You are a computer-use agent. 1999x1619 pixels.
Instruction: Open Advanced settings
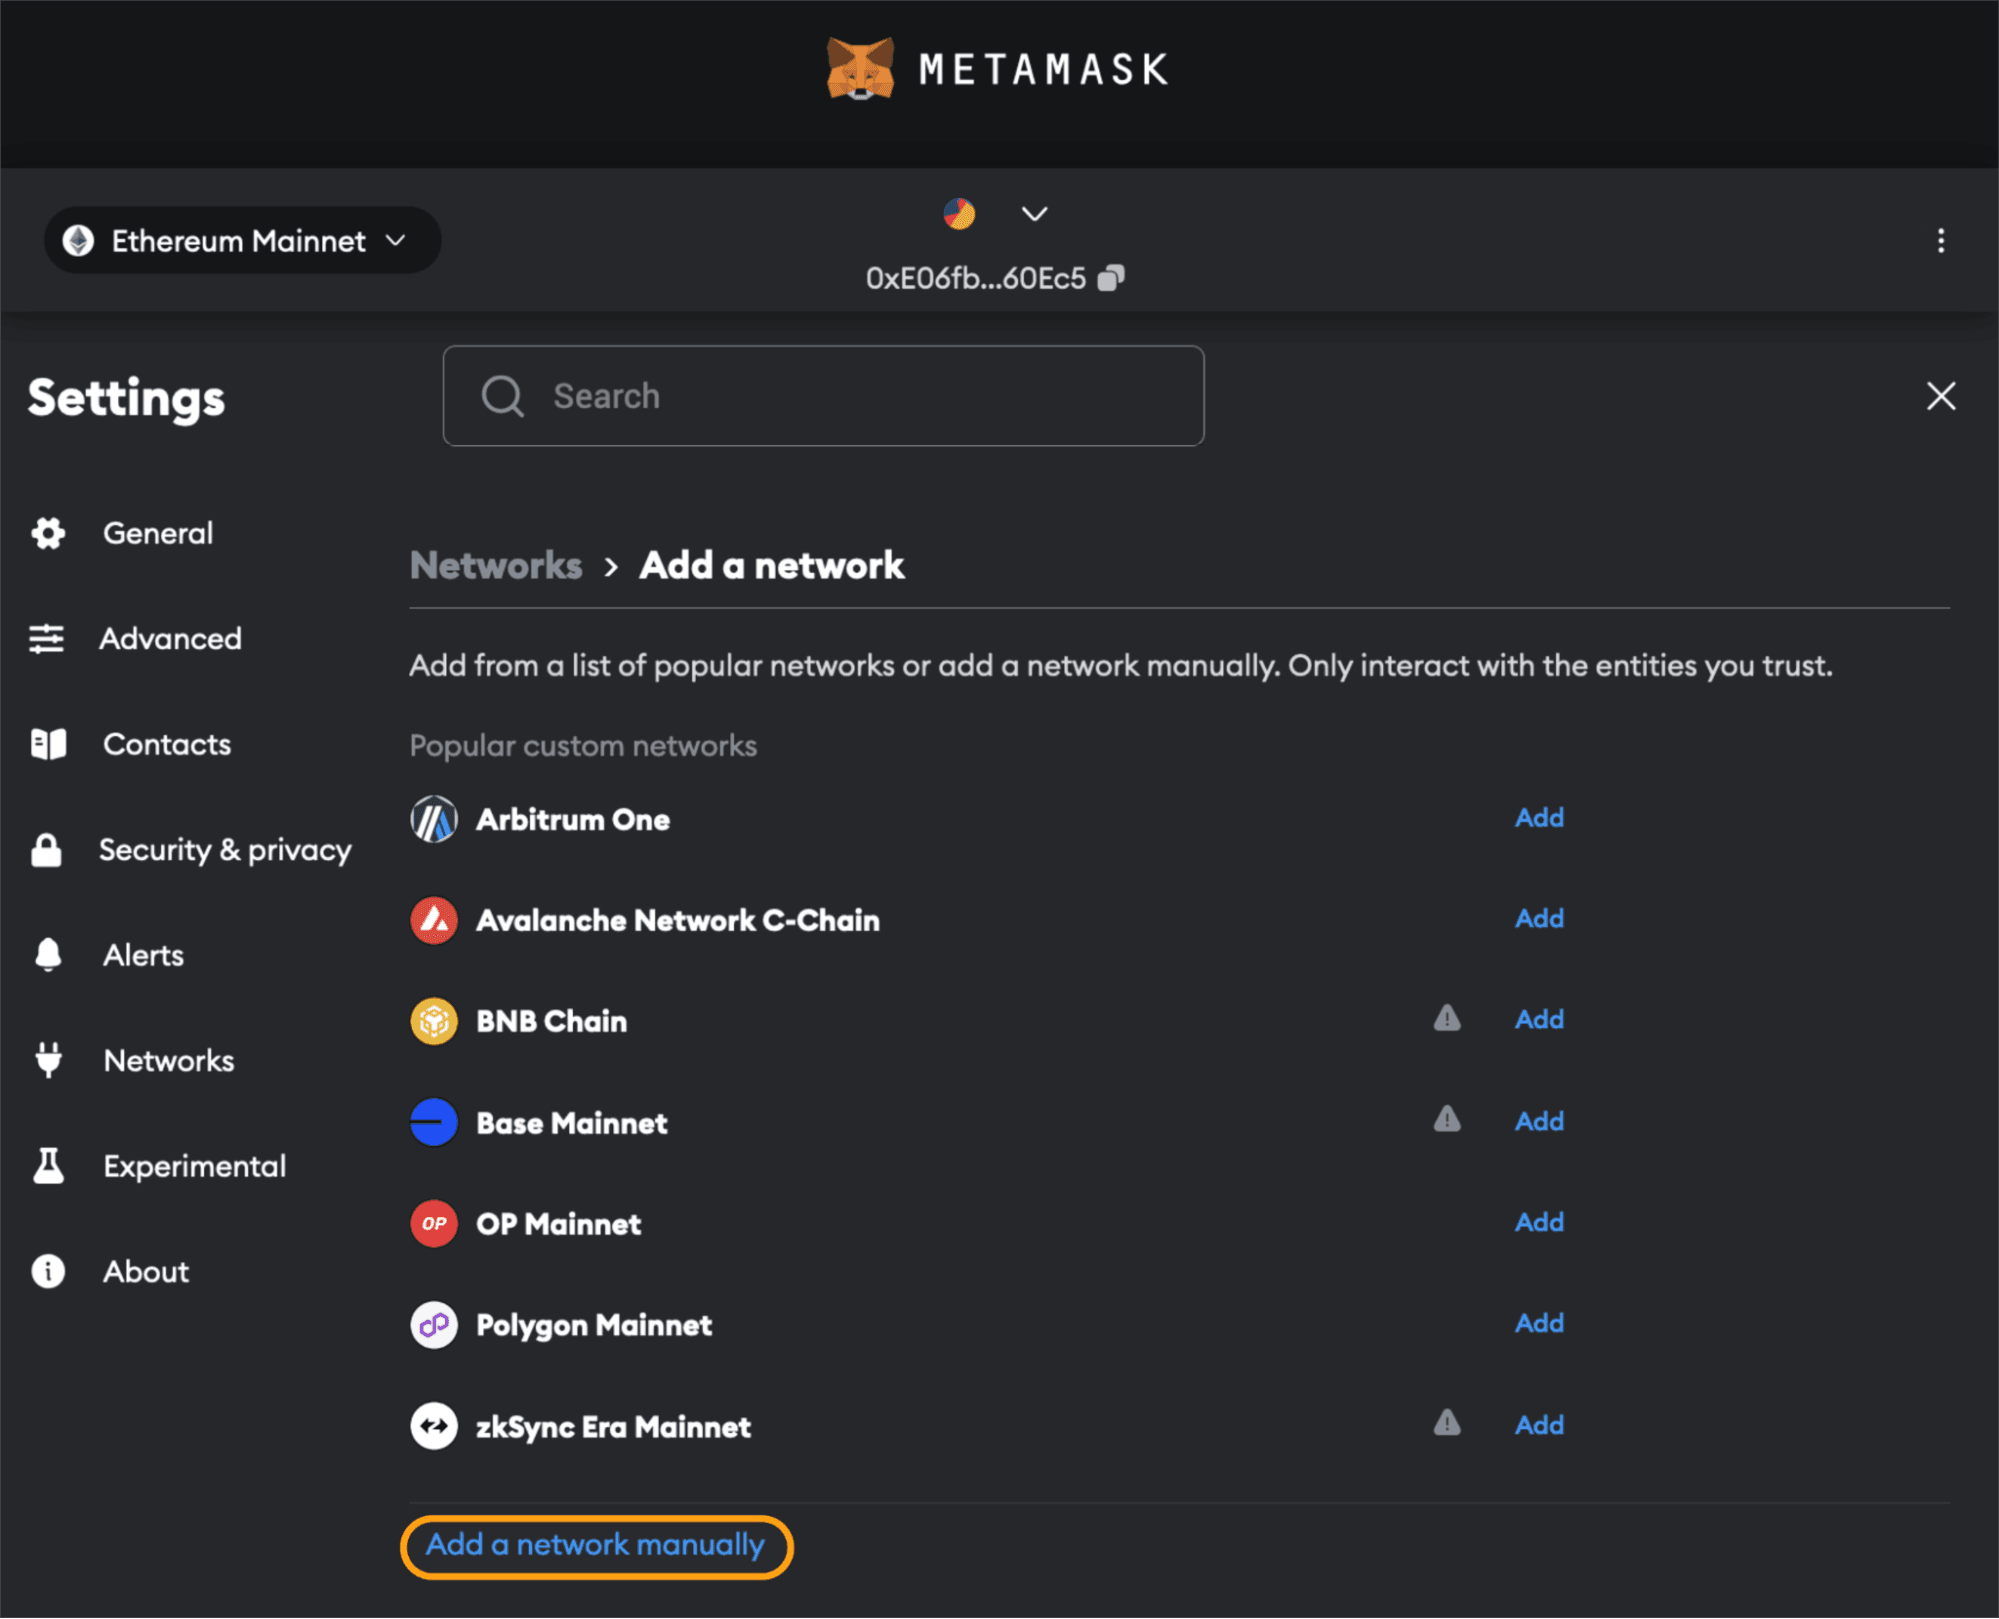tap(170, 638)
